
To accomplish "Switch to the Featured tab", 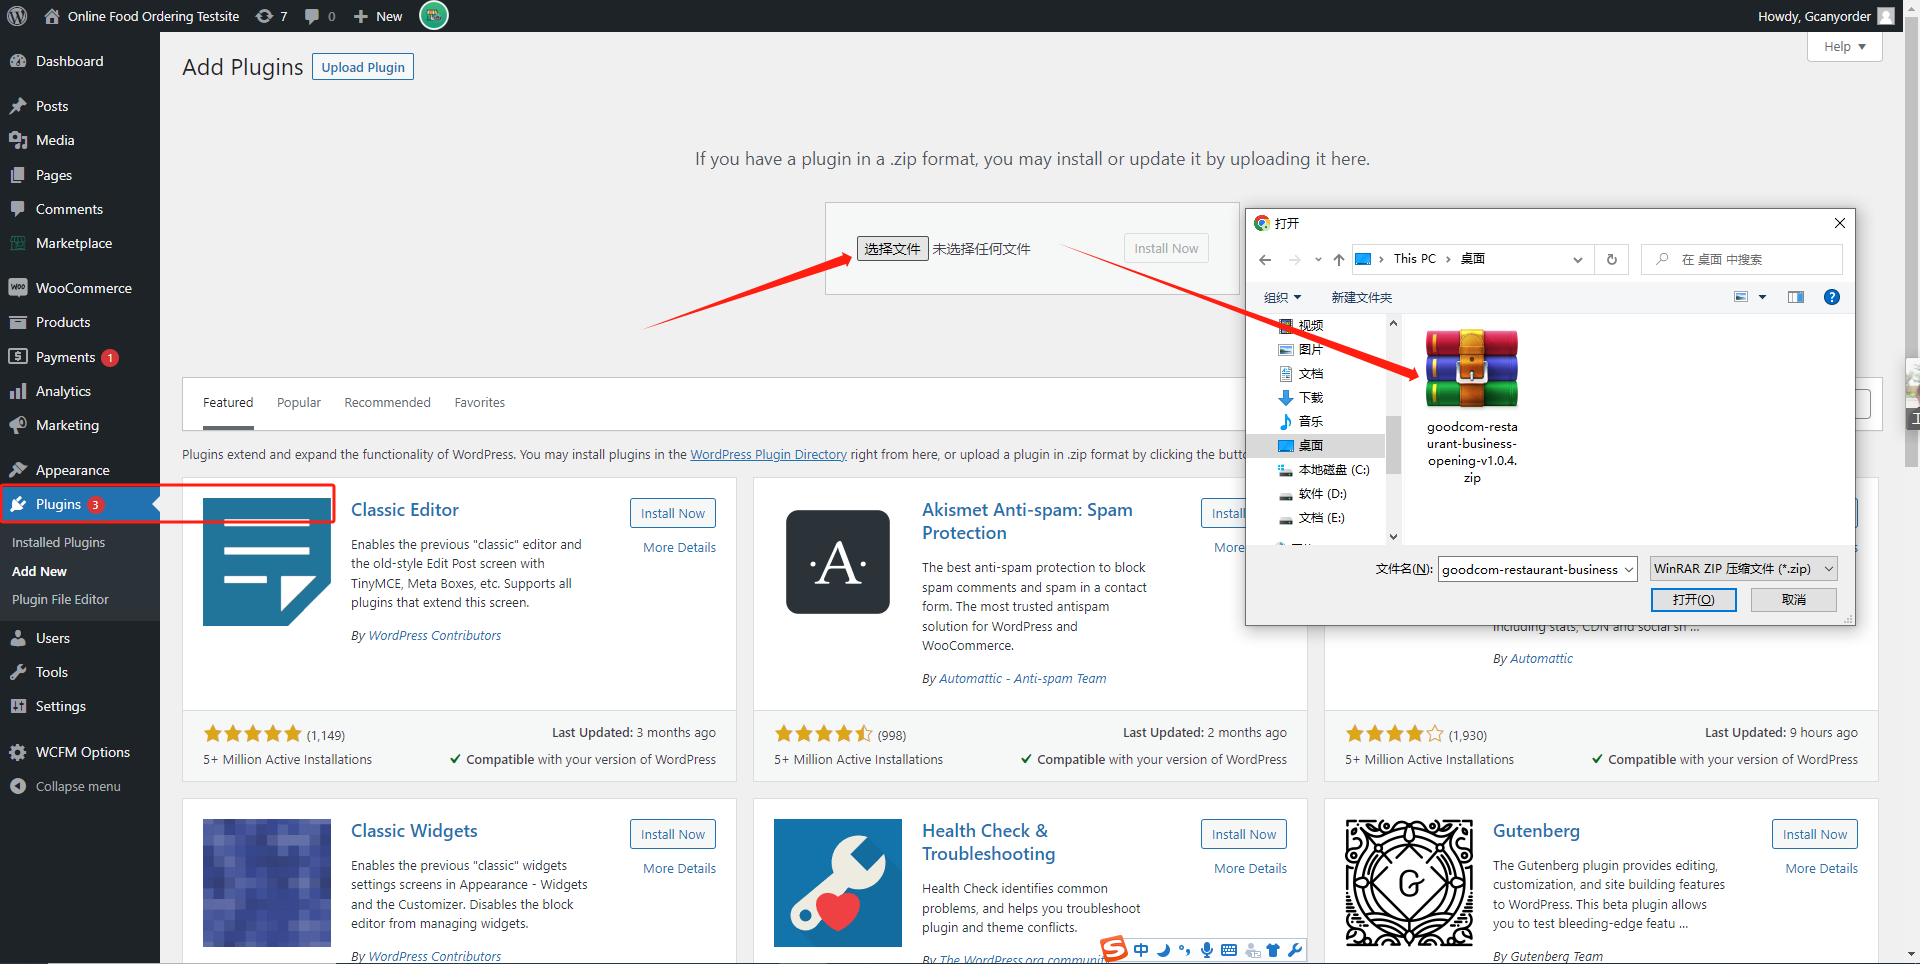I will point(228,403).
